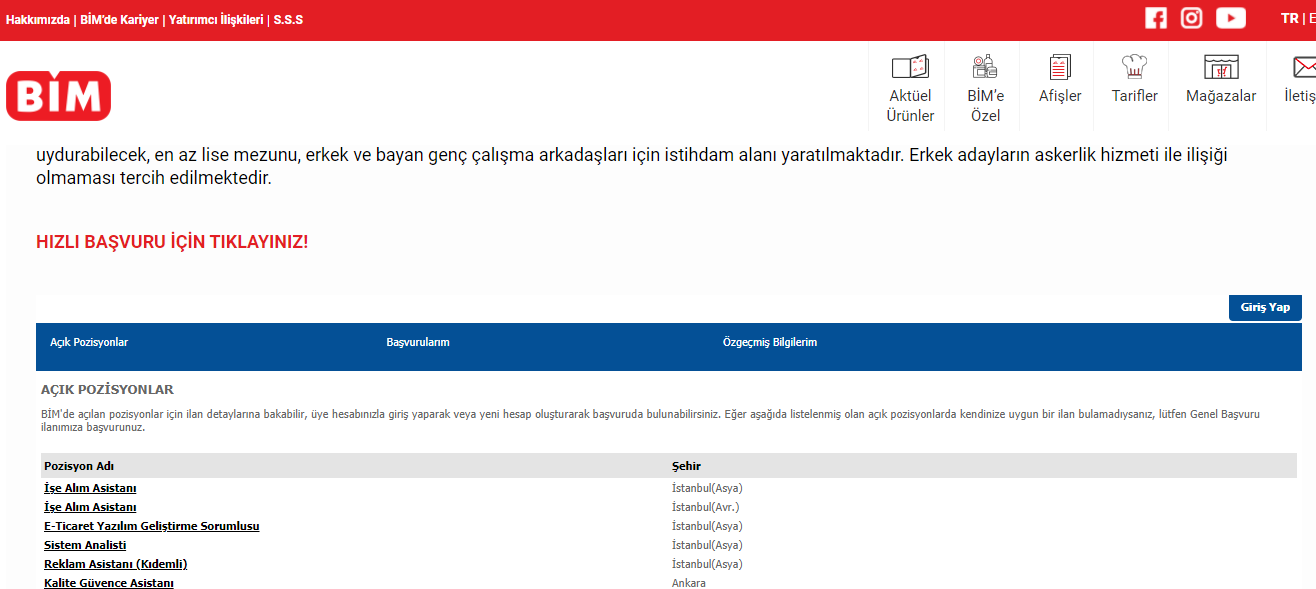This screenshot has height=589, width=1316.
Task: Click HIZLI BAŞVURU İÇİN TIKLAYINIZ link
Action: tap(172, 243)
